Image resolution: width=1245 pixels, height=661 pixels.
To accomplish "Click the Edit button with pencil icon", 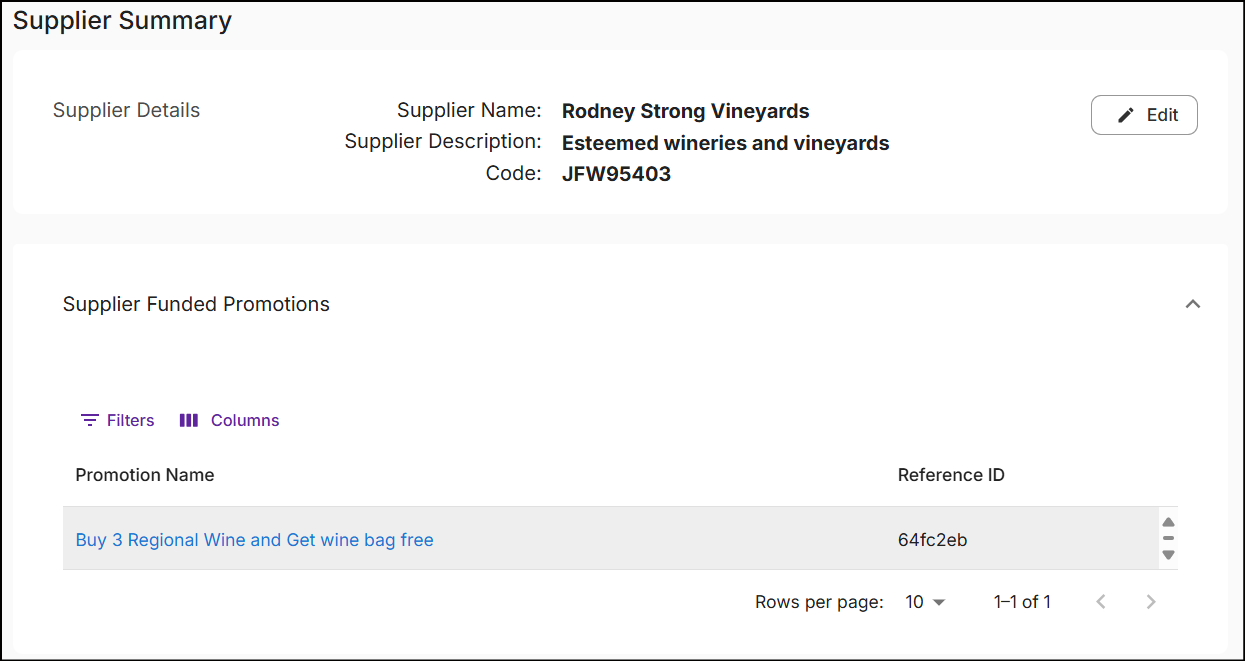I will coord(1144,115).
